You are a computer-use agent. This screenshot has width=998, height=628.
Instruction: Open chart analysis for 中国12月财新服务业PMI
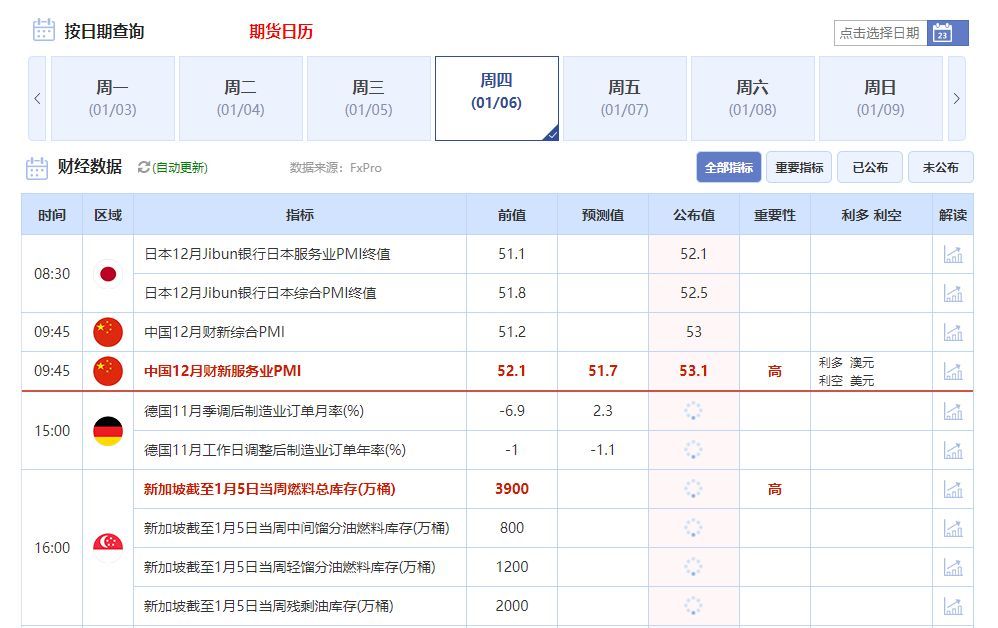(952, 371)
